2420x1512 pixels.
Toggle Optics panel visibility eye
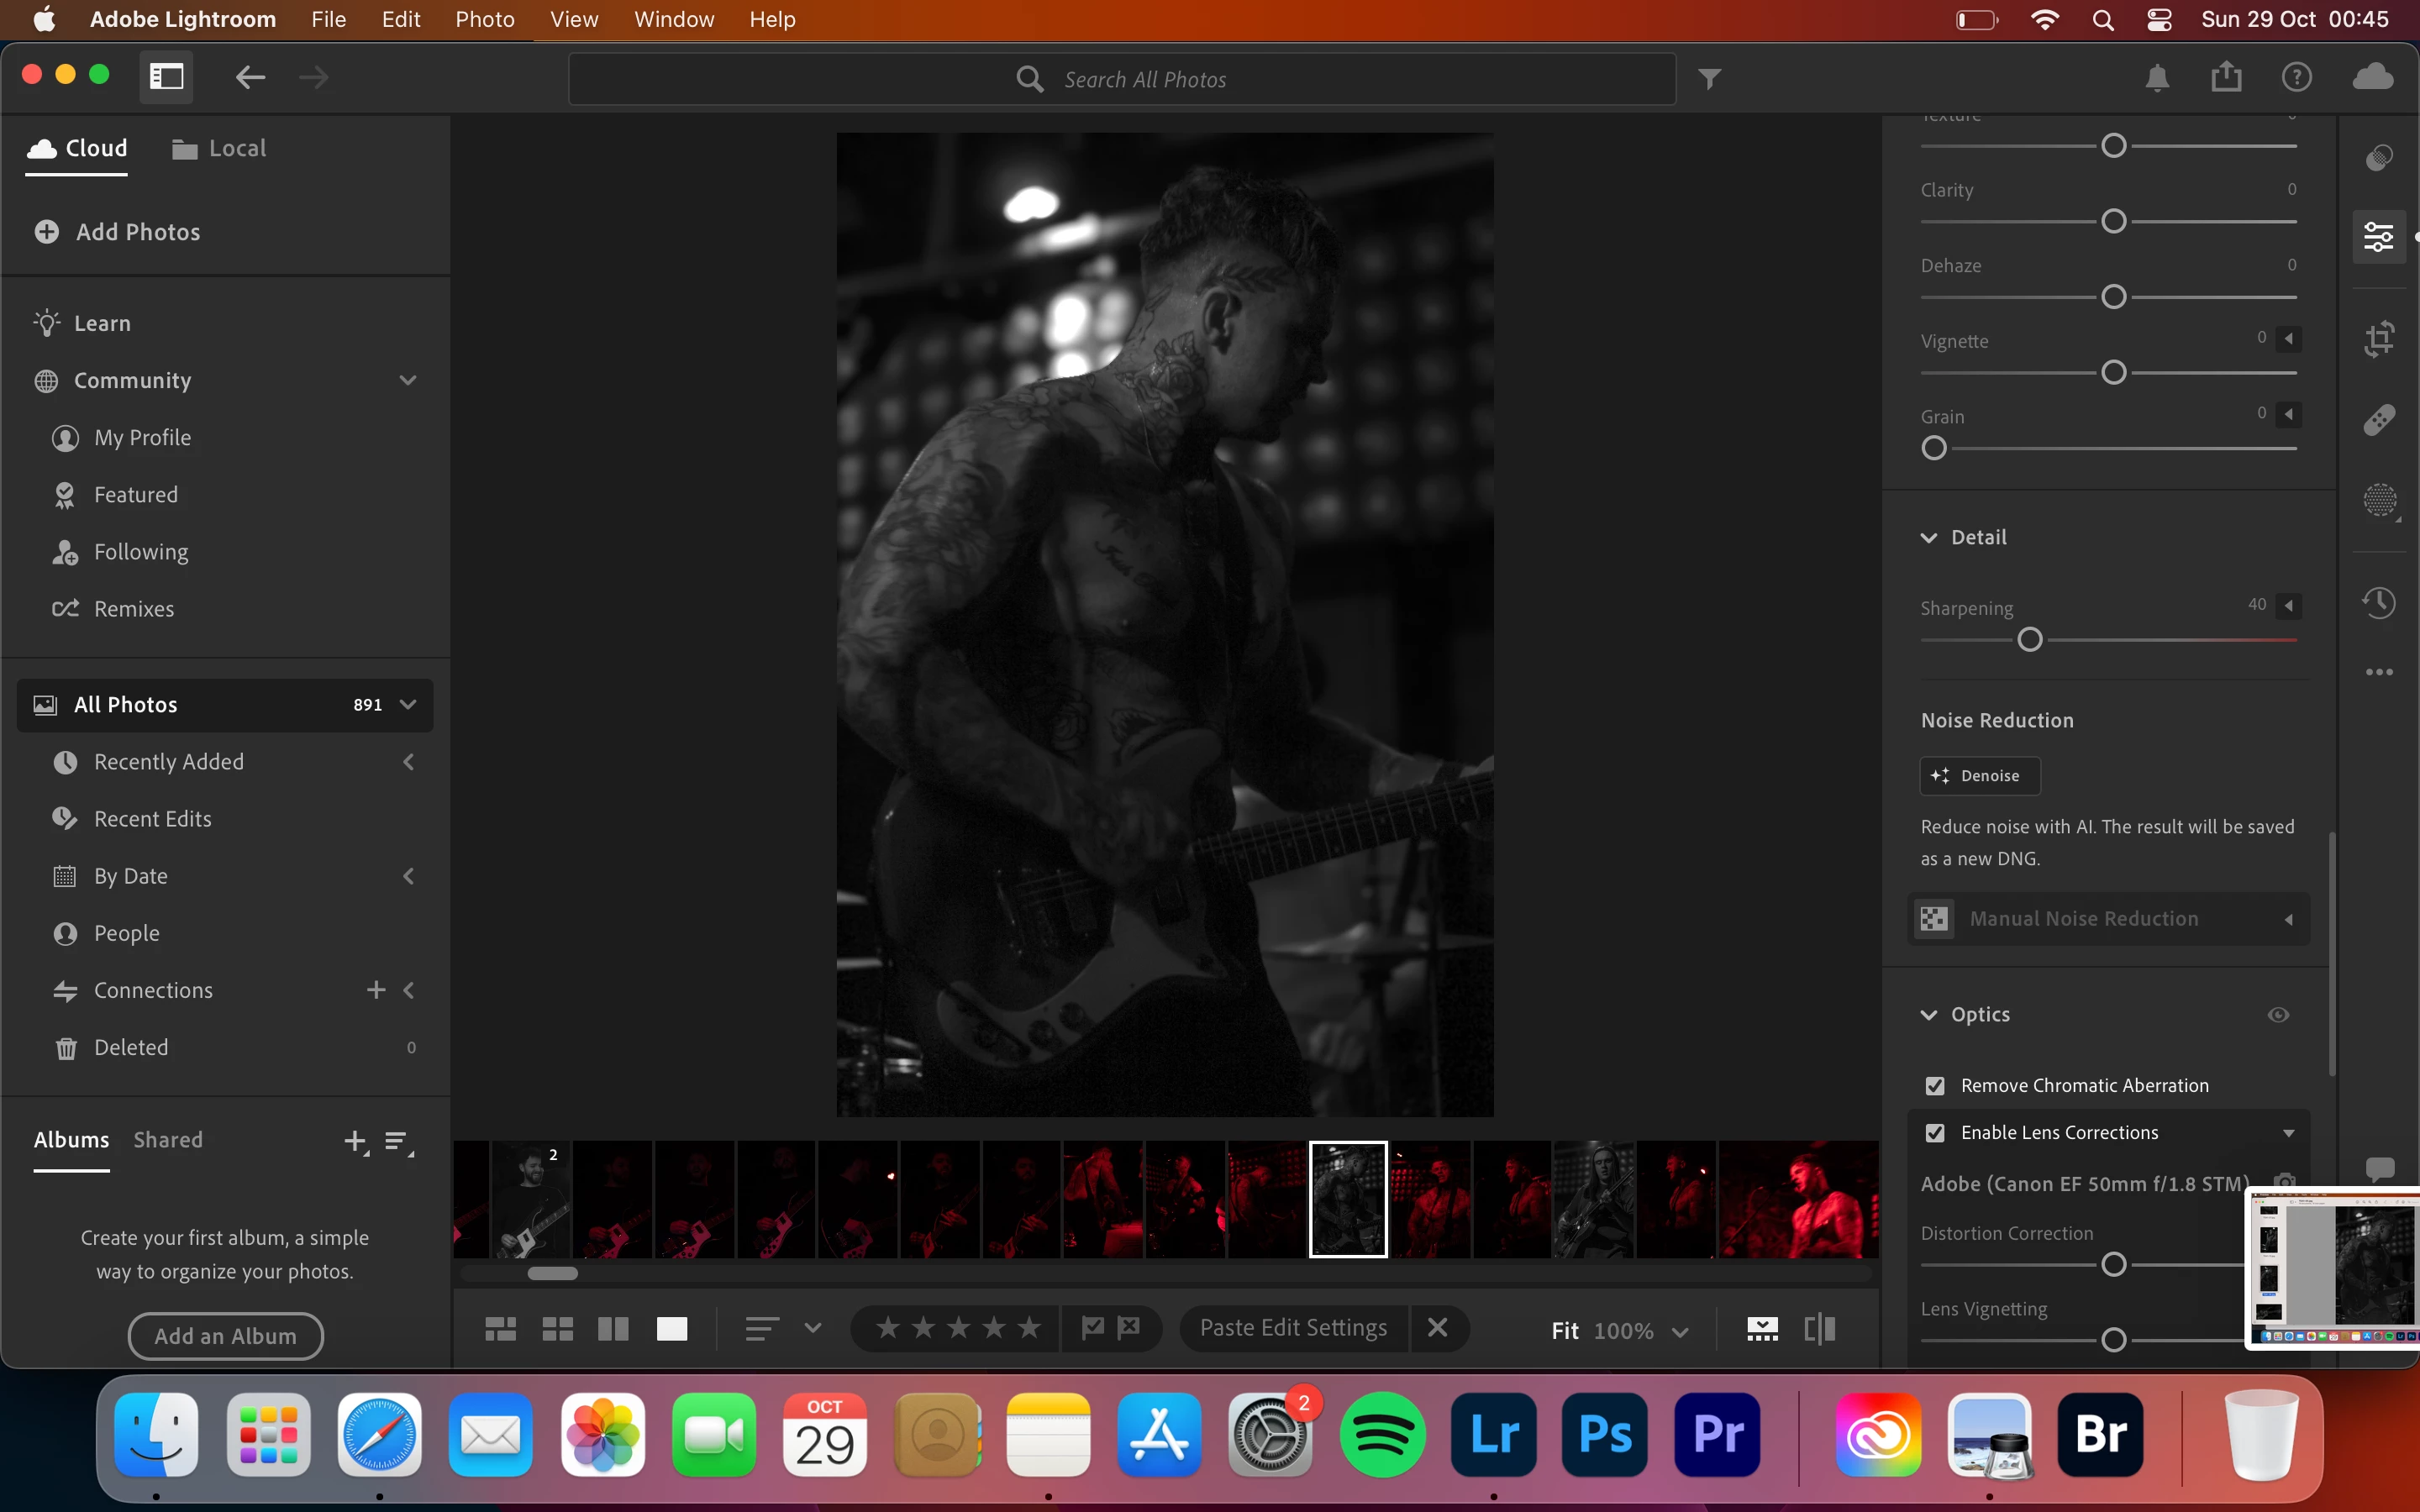pyautogui.click(x=2278, y=1015)
